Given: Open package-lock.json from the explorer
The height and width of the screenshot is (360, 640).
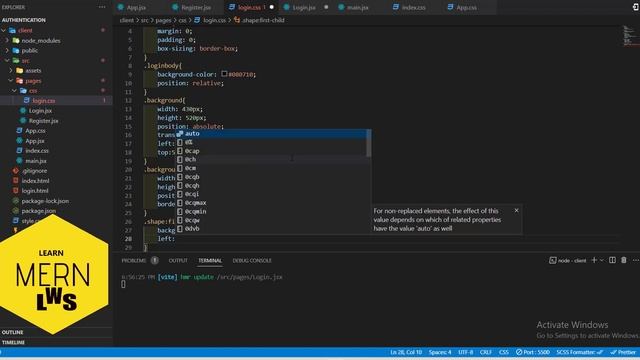Looking at the screenshot, I should tap(45, 201).
